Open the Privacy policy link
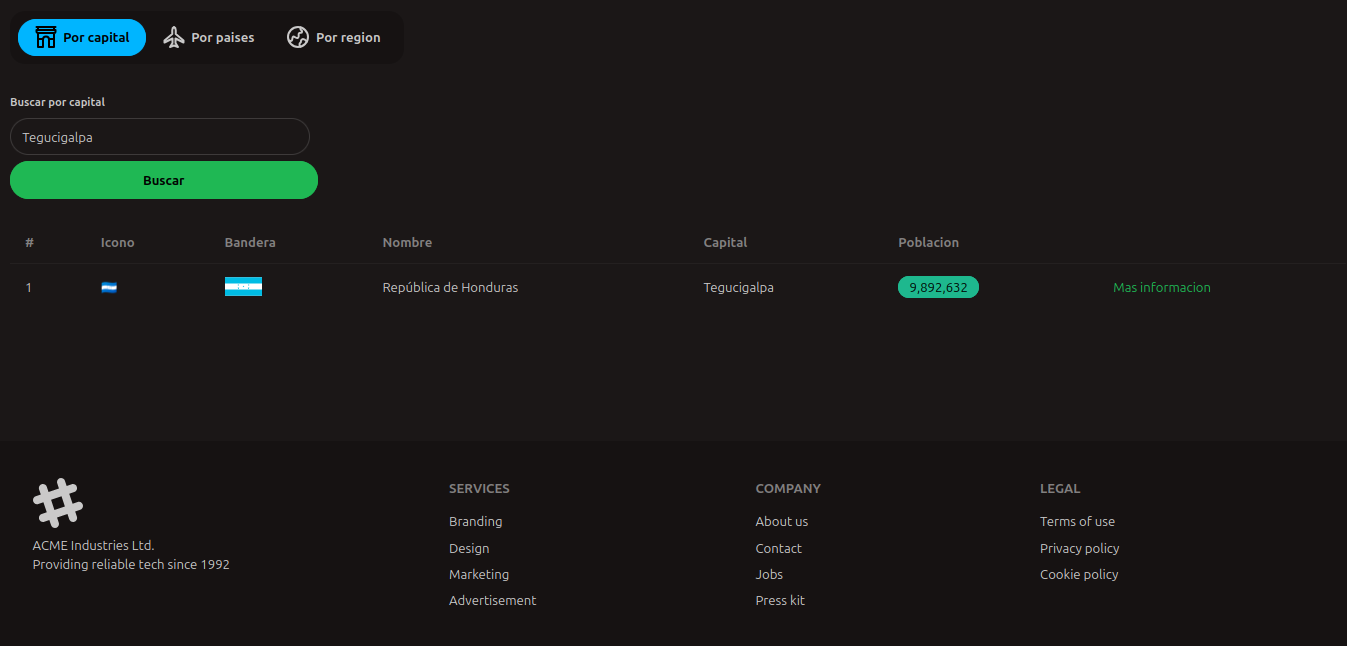Image resolution: width=1347 pixels, height=646 pixels. click(1079, 549)
